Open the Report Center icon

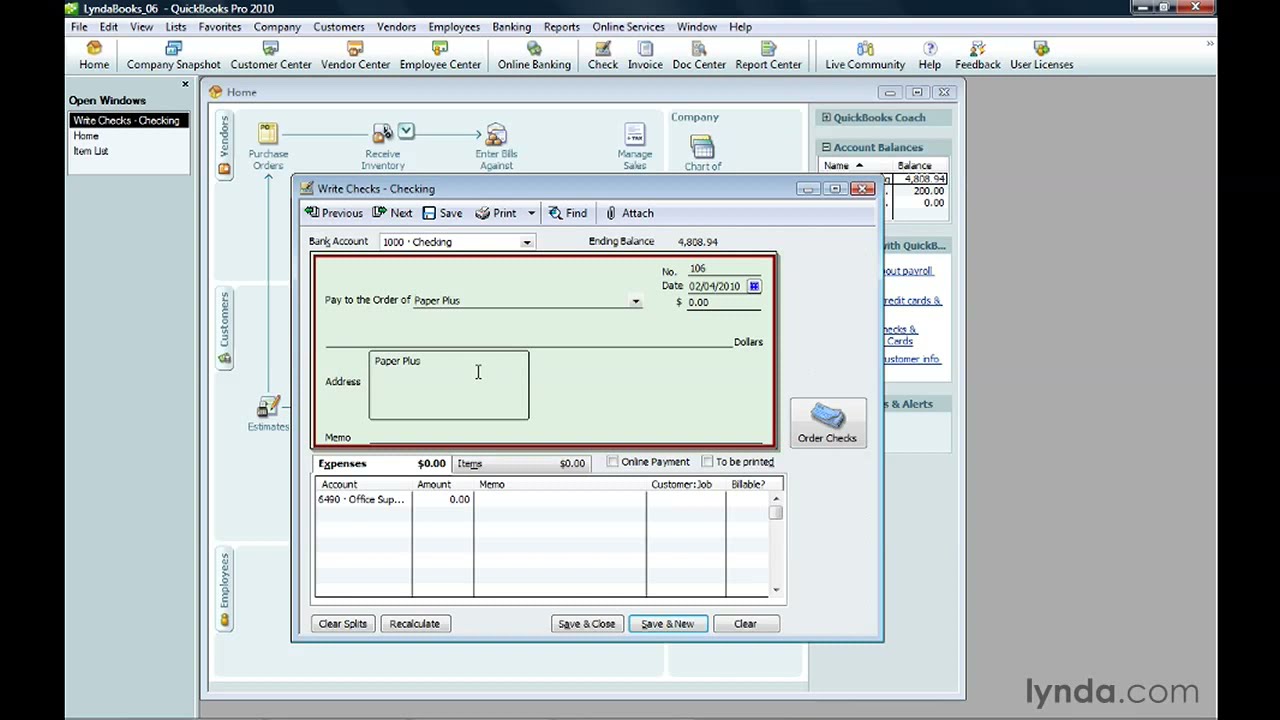[768, 56]
